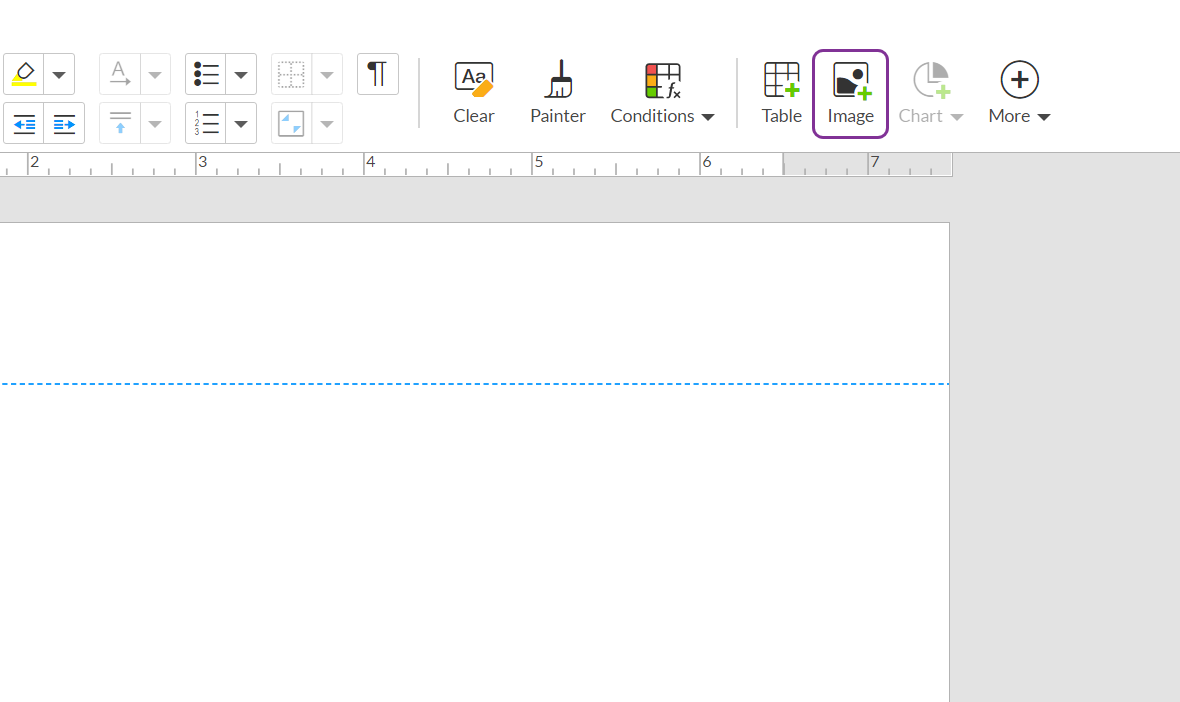
Task: Toggle paragraph formatting marks
Action: pyautogui.click(x=377, y=74)
